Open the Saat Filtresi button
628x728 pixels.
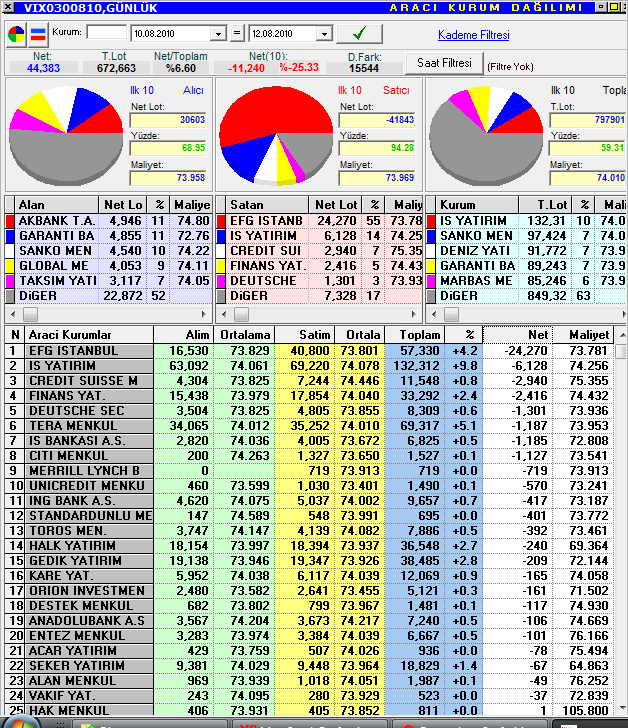[x=444, y=63]
